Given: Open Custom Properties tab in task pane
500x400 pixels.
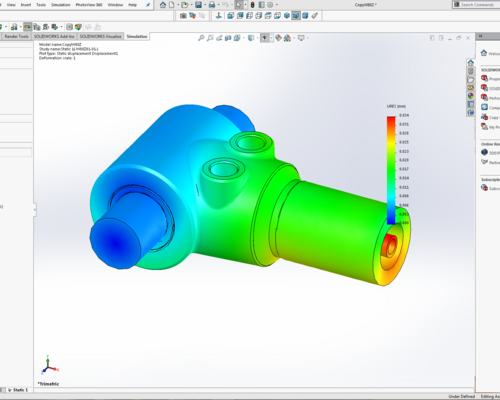Looking at the screenshot, I should [x=471, y=104].
